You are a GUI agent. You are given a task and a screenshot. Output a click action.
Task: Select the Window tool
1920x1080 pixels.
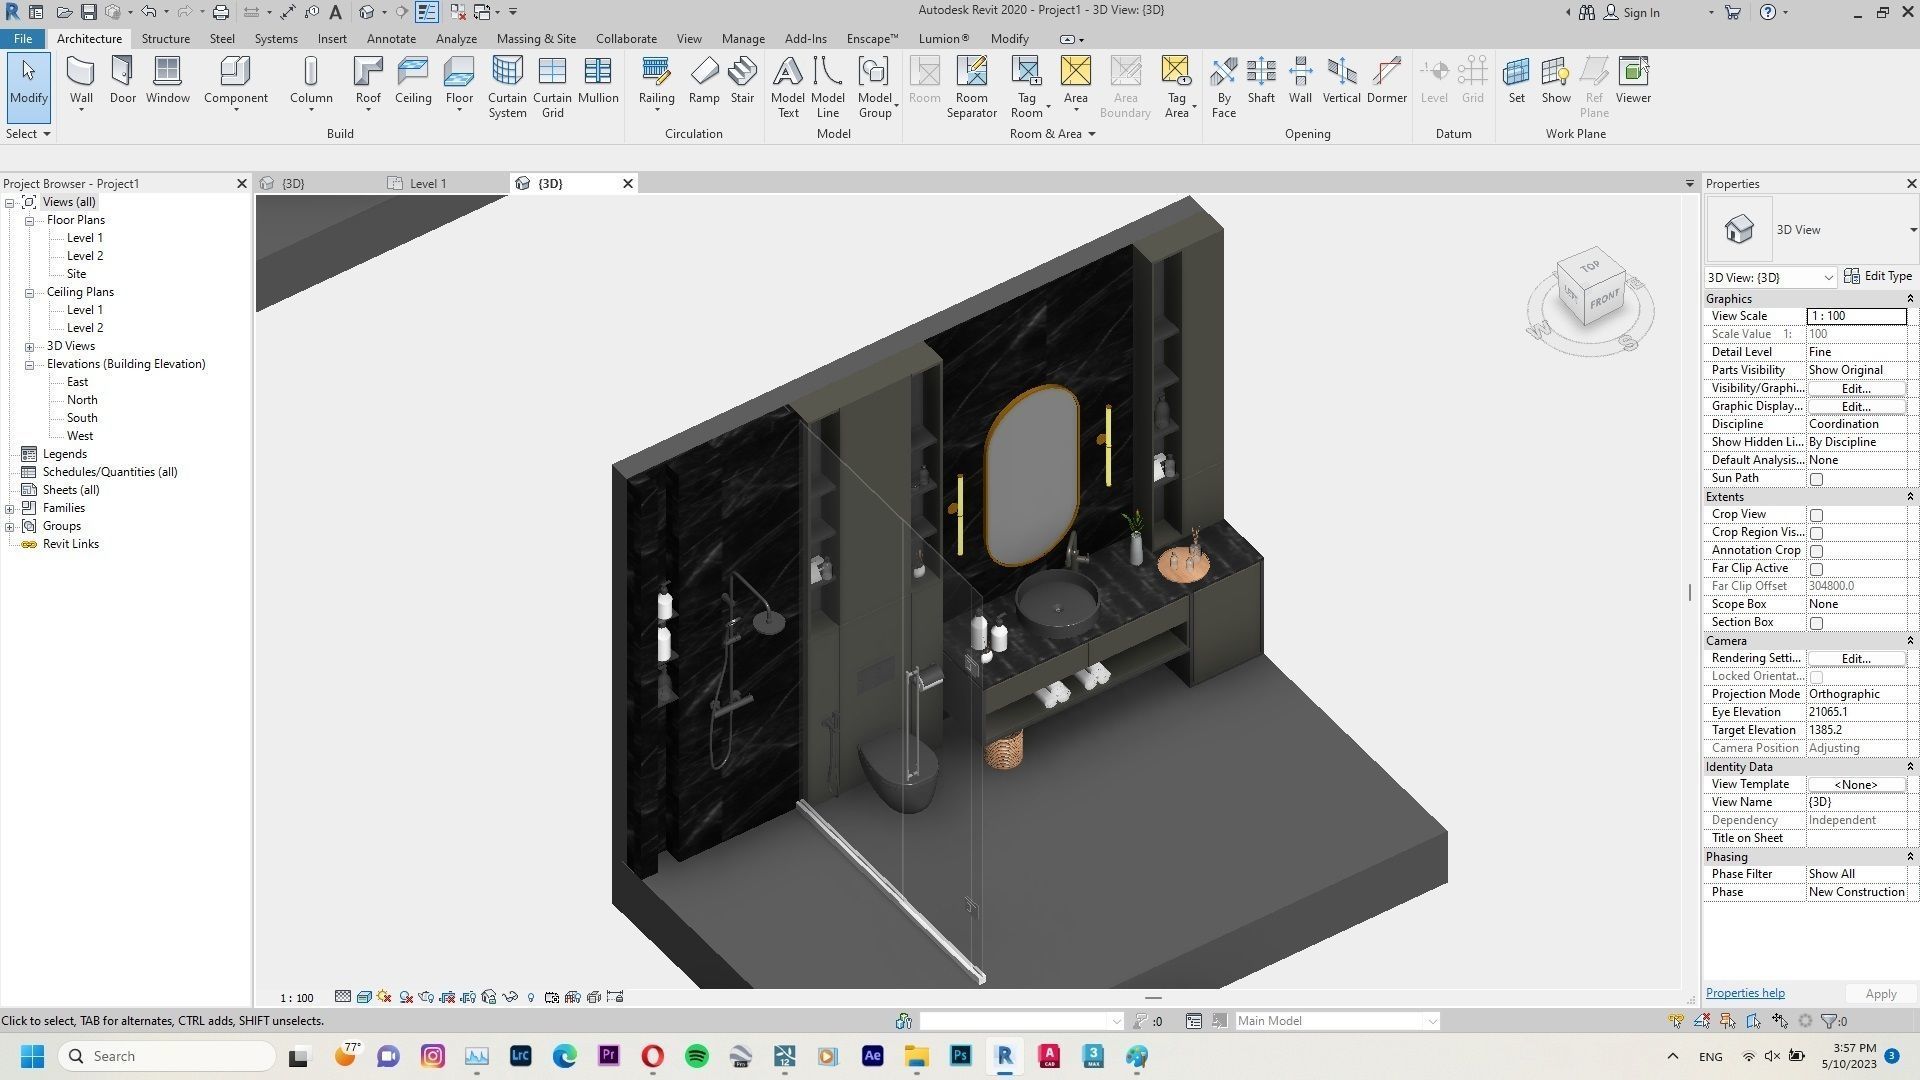coord(167,81)
